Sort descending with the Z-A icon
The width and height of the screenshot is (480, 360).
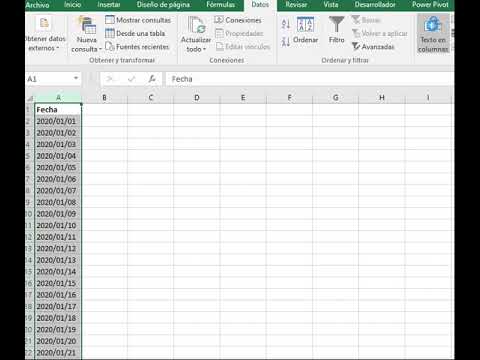point(286,42)
